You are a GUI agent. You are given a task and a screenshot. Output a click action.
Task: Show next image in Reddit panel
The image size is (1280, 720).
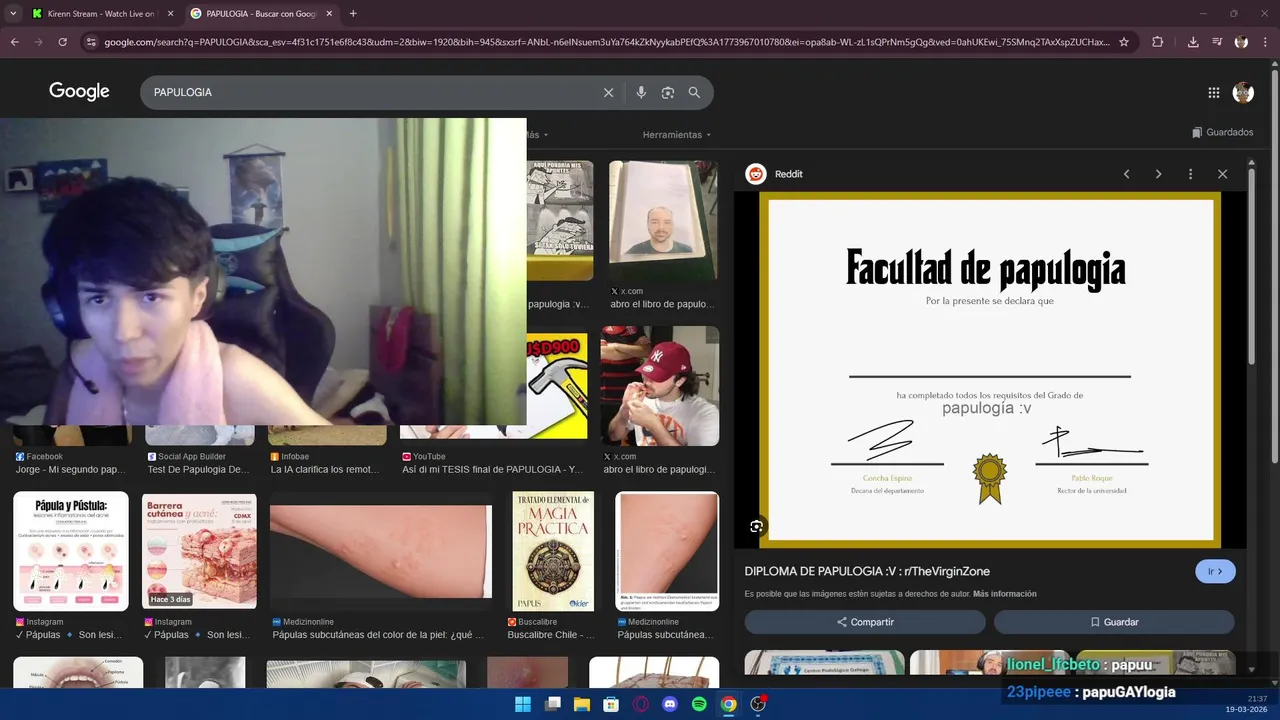point(1158,174)
